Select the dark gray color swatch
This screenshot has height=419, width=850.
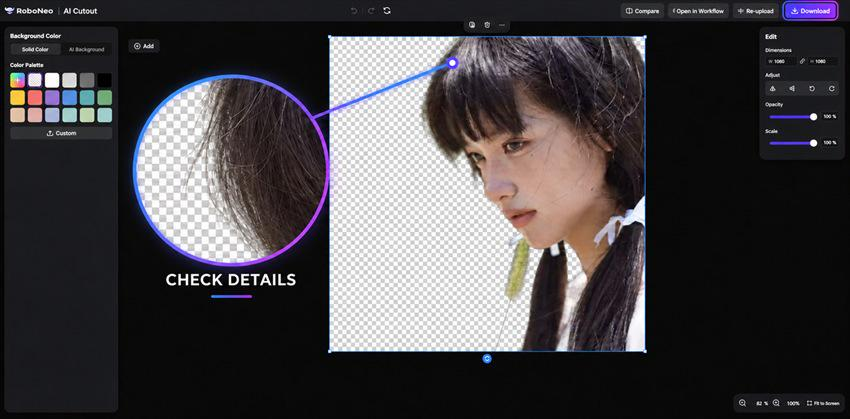(87, 80)
